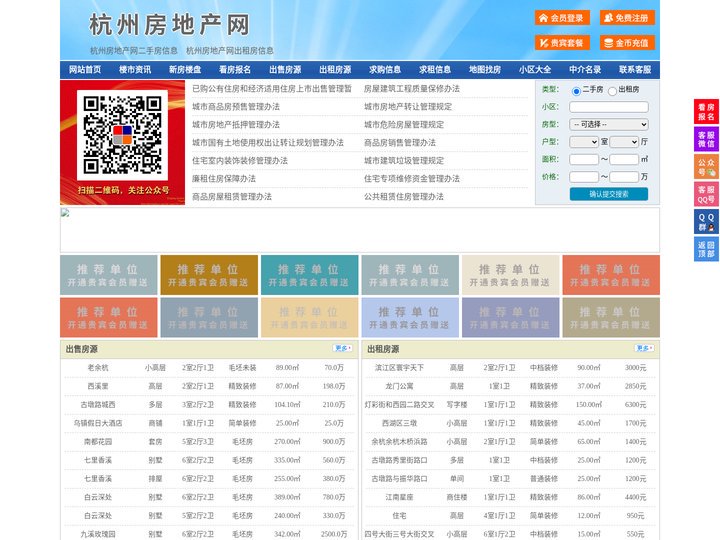Image resolution: width=720 pixels, height=540 pixels.
Task: Click the red 看房报名 sidebar icon
Action: click(x=706, y=112)
